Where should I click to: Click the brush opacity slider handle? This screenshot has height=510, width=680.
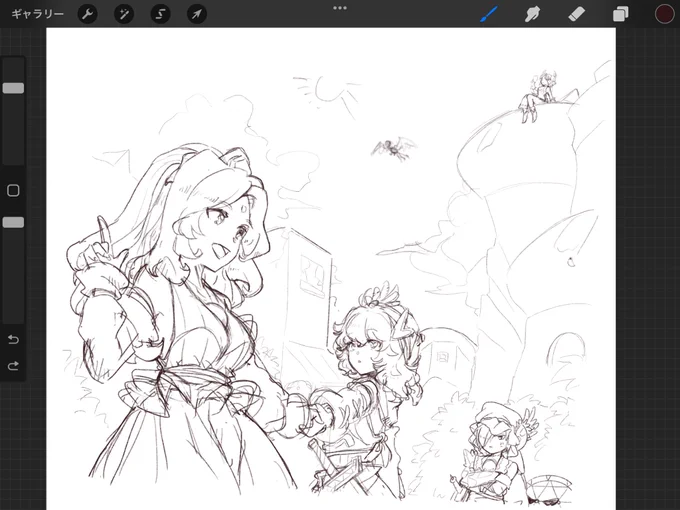[13, 222]
